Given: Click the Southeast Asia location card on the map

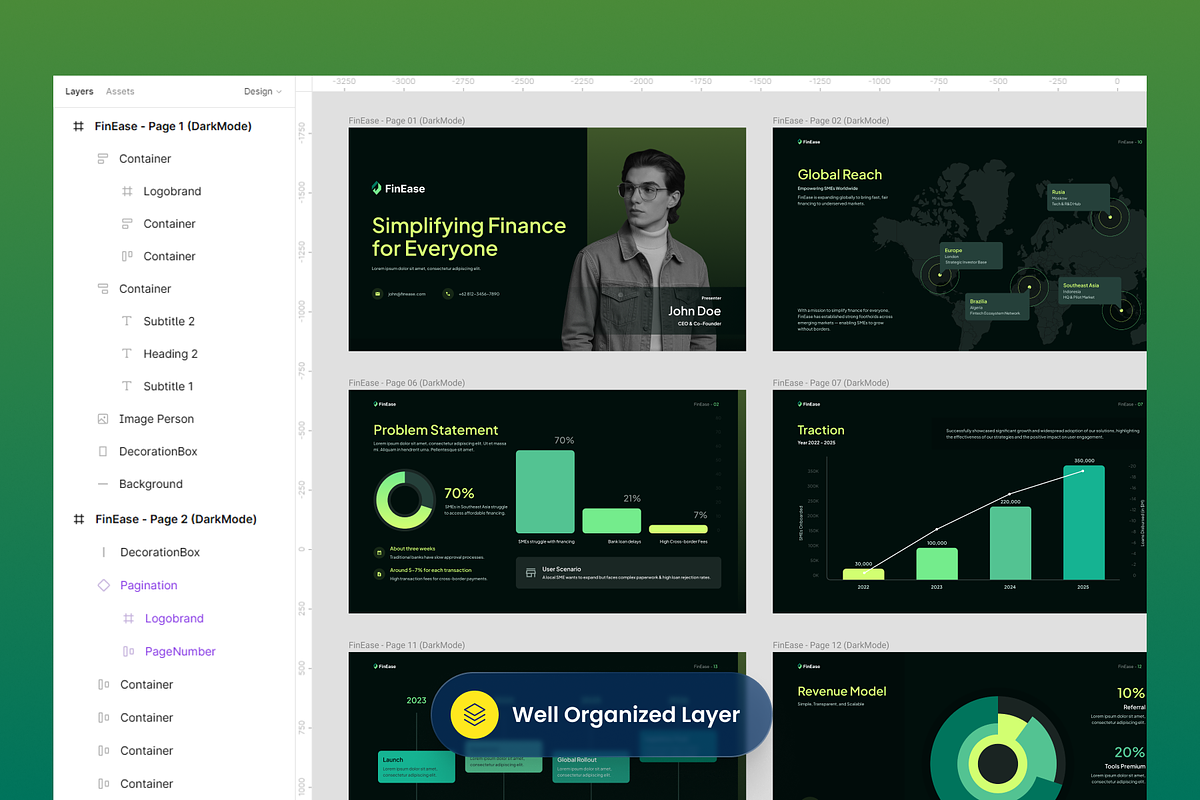Looking at the screenshot, I should pos(1088,291).
